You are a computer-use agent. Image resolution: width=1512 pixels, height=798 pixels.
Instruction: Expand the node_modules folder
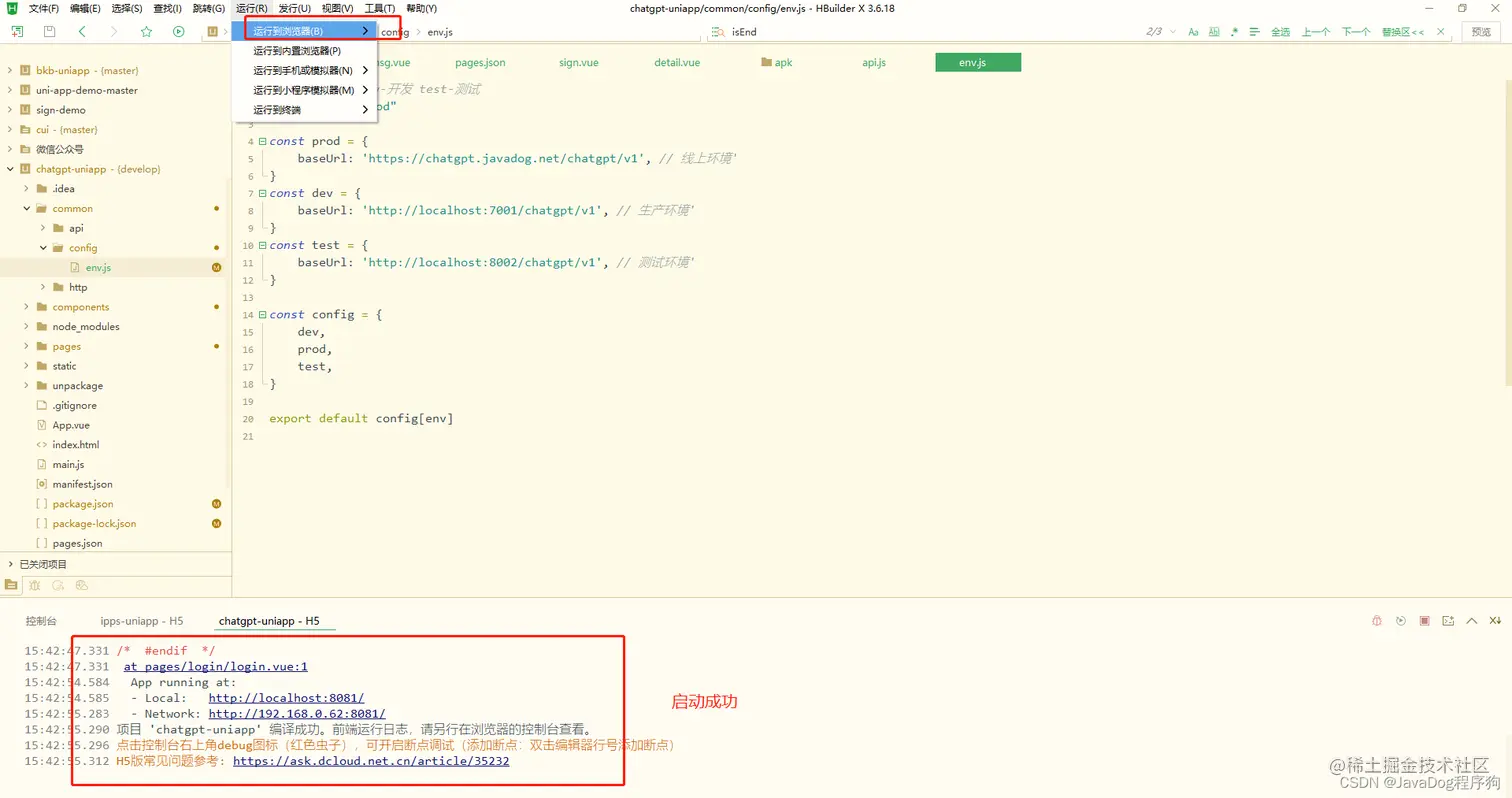[x=27, y=326]
